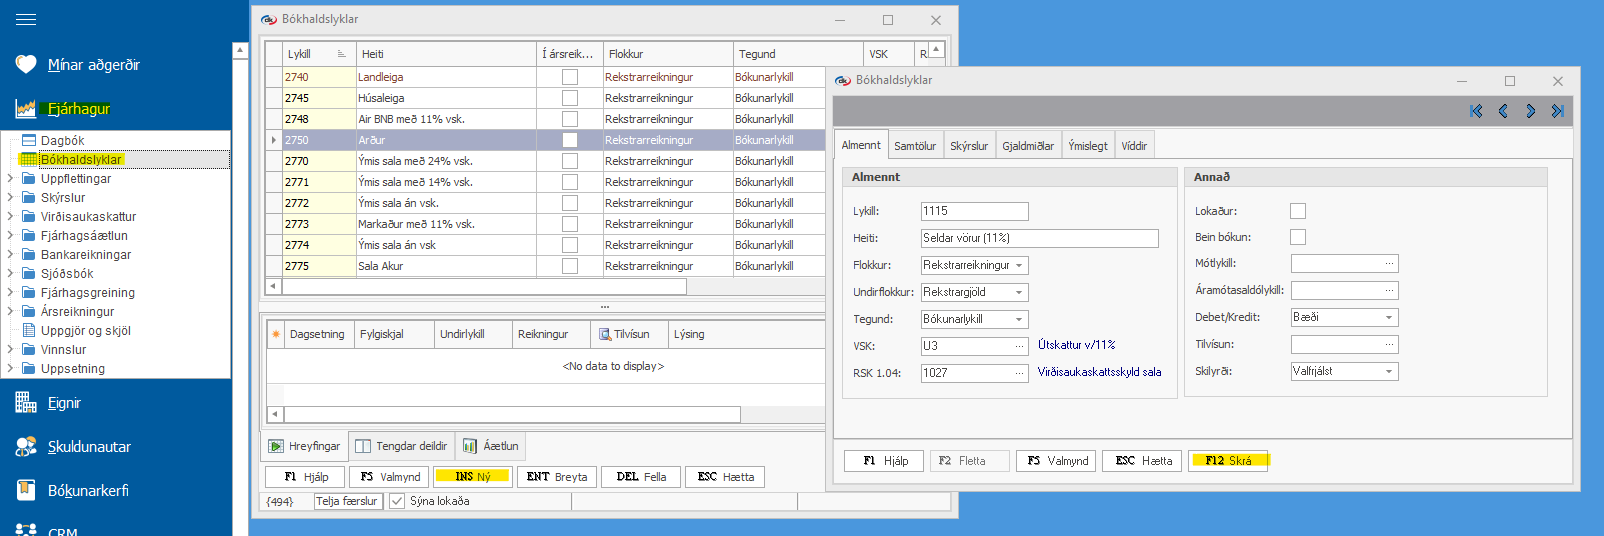Jump to last record arrow icon

pyautogui.click(x=1557, y=111)
